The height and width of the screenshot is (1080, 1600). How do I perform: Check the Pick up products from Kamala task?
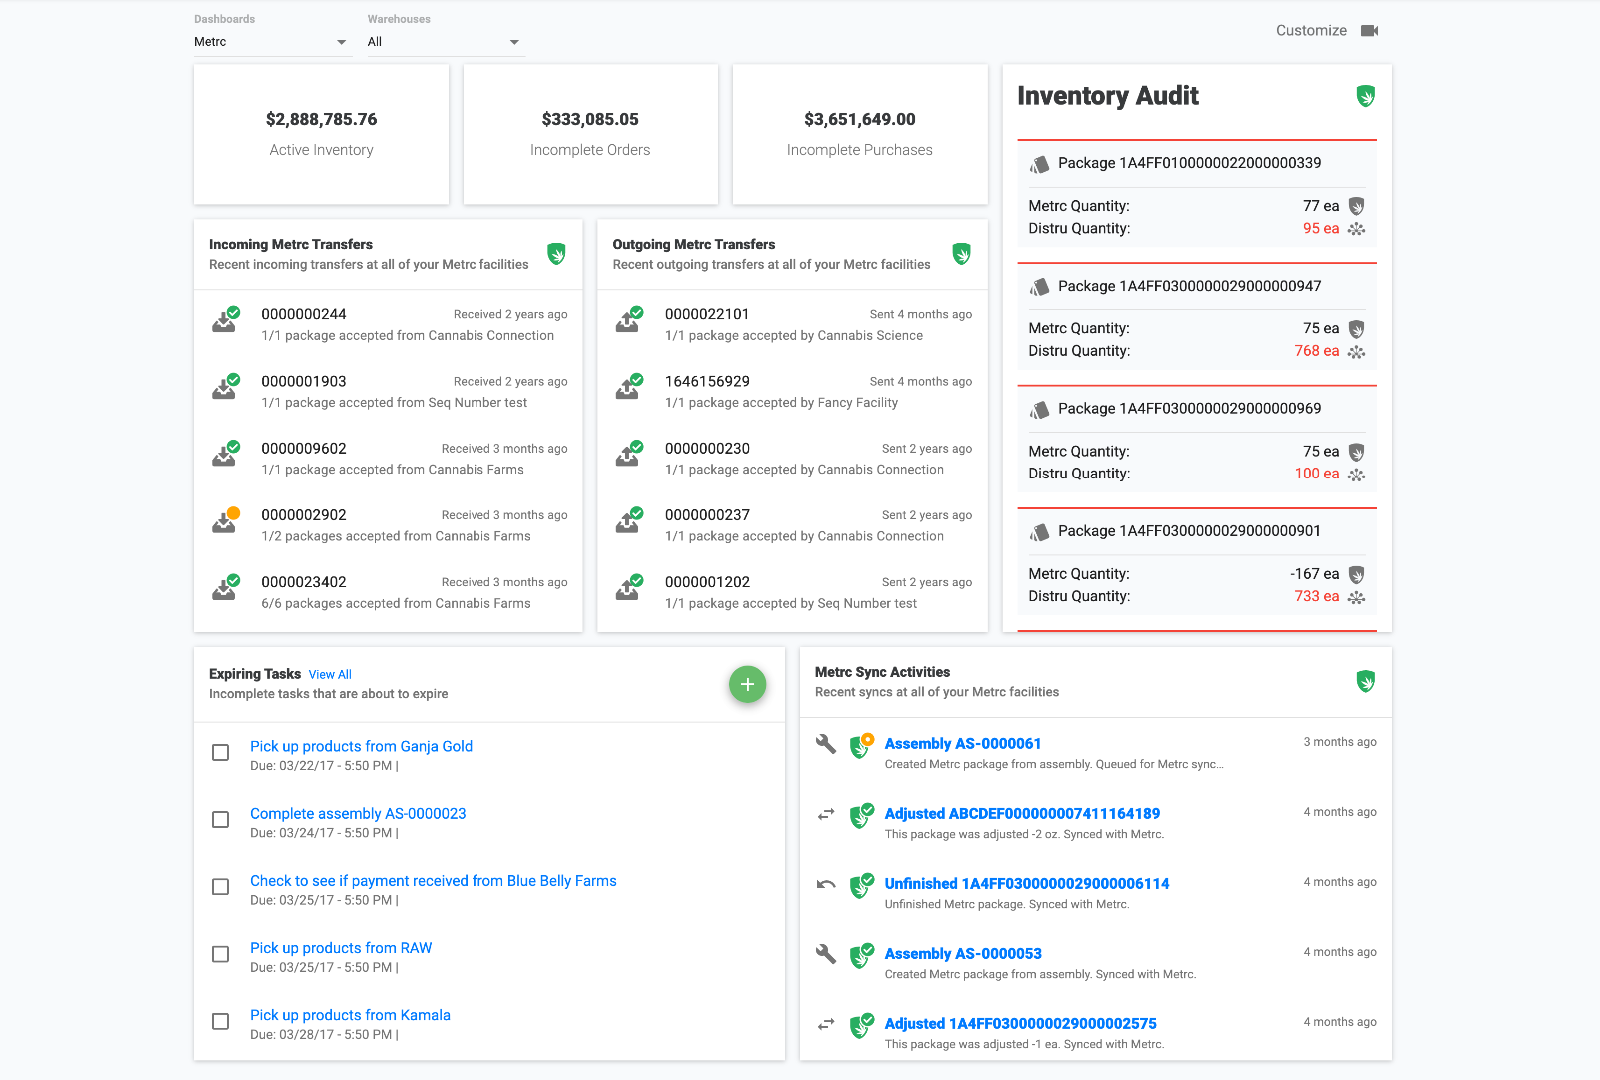pyautogui.click(x=221, y=1022)
